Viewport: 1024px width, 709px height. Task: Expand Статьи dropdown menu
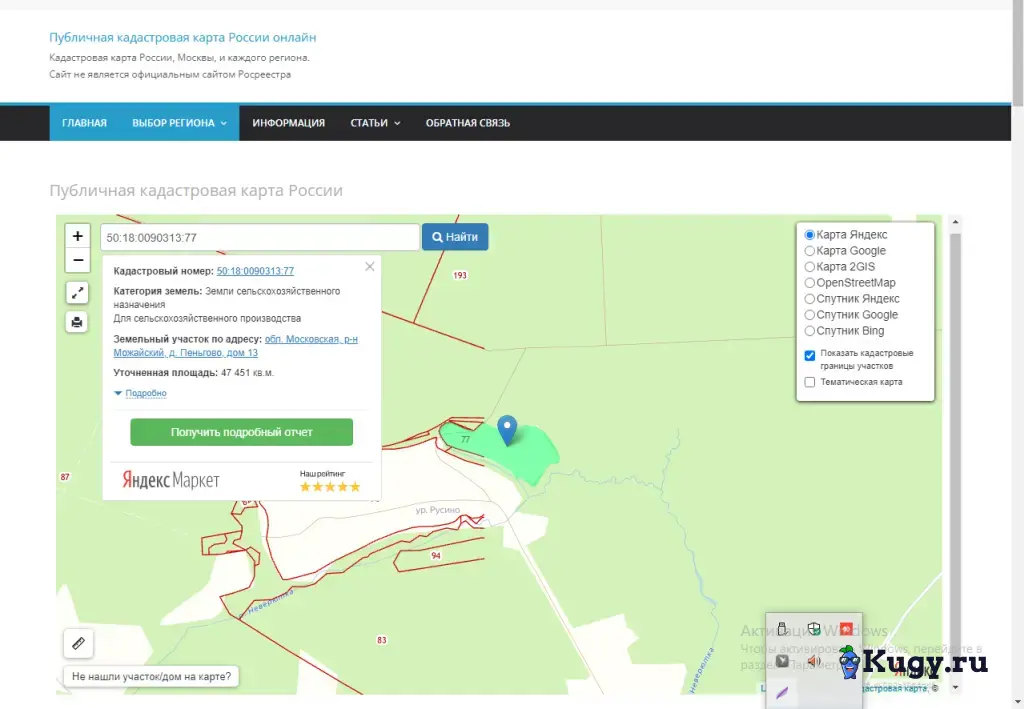pos(375,123)
